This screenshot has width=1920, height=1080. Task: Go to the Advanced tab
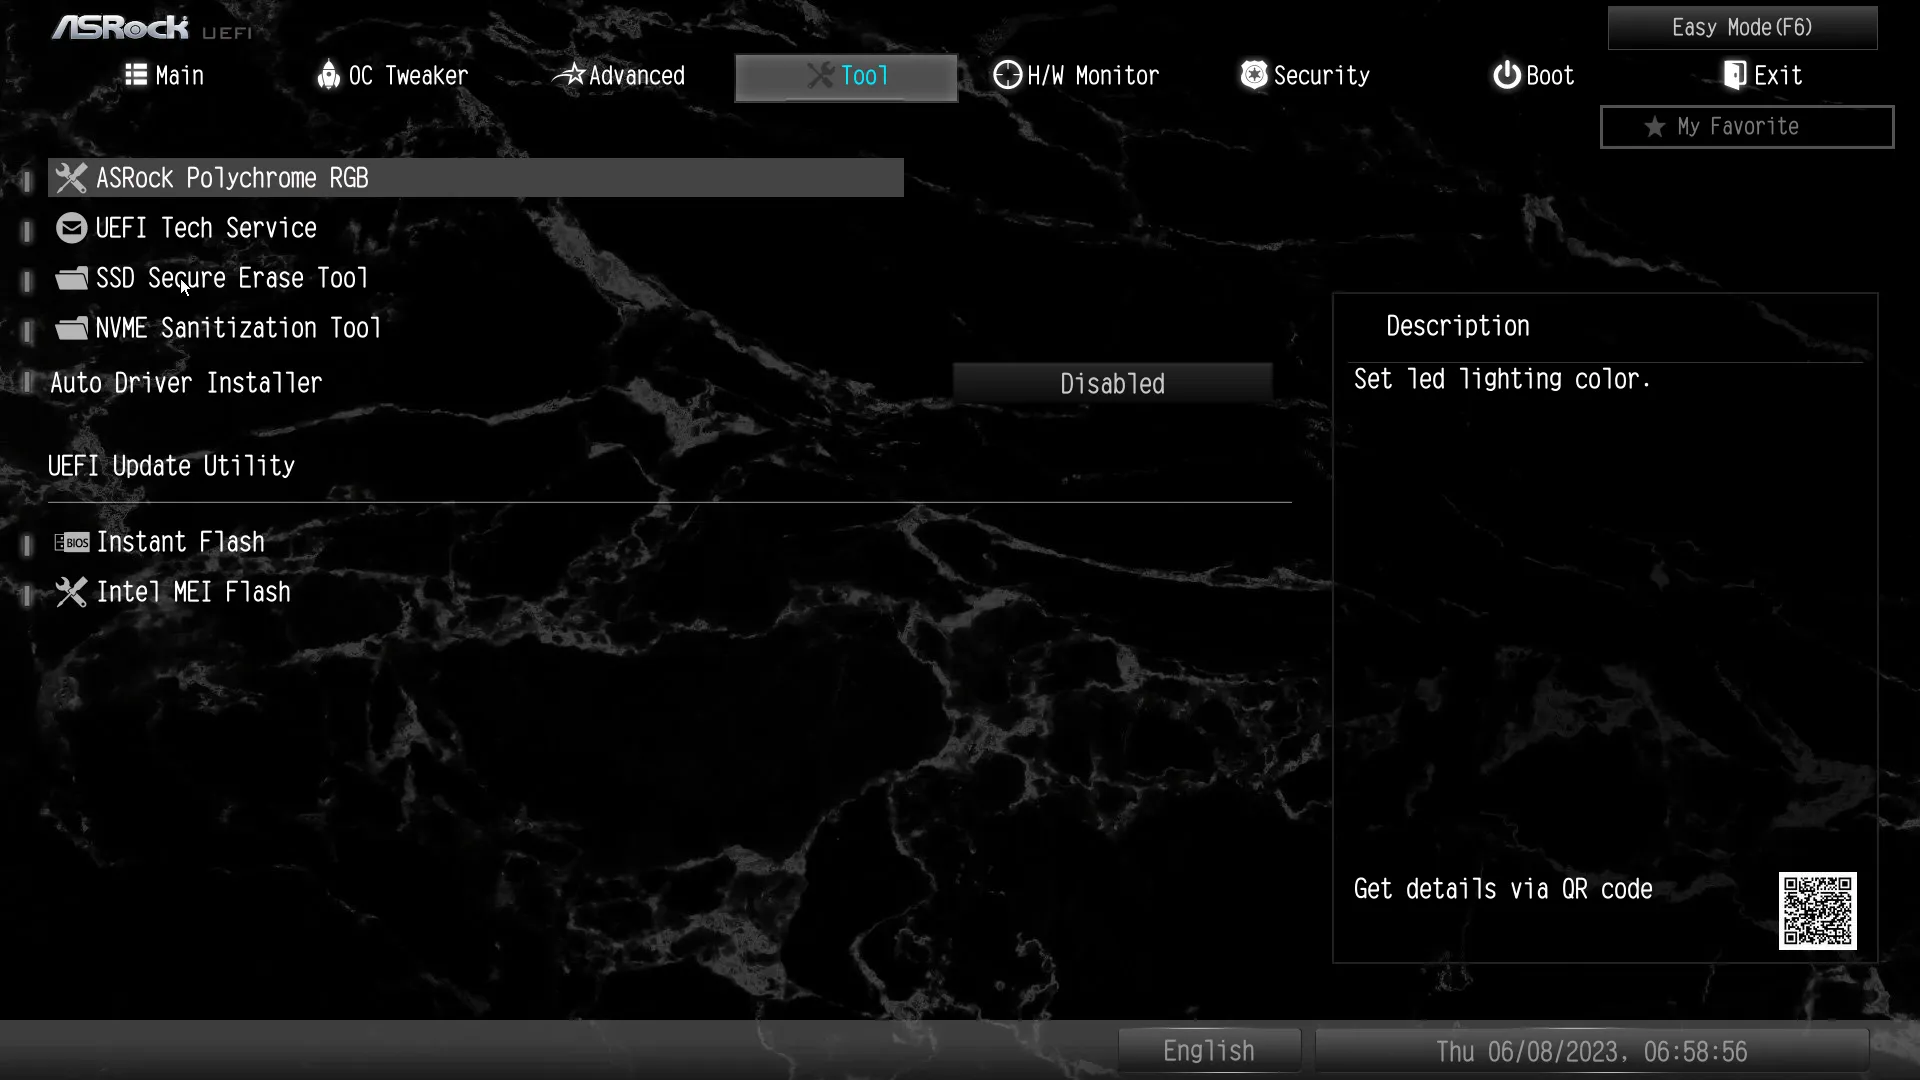pyautogui.click(x=620, y=76)
